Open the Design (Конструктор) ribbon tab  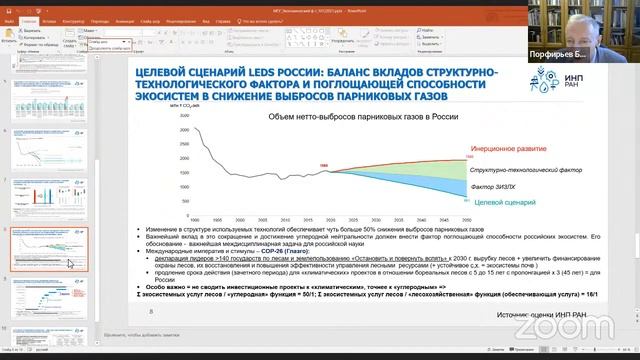tap(73, 21)
